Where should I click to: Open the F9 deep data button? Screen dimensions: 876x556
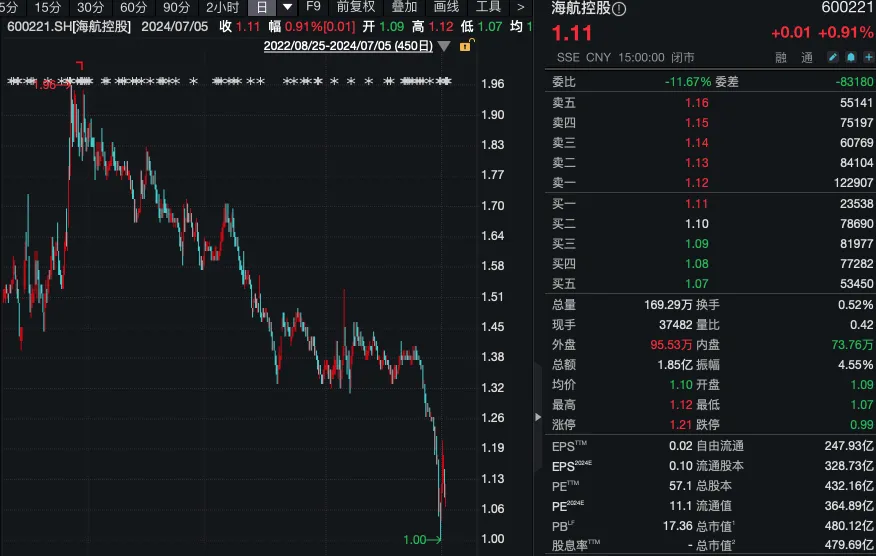coord(313,7)
